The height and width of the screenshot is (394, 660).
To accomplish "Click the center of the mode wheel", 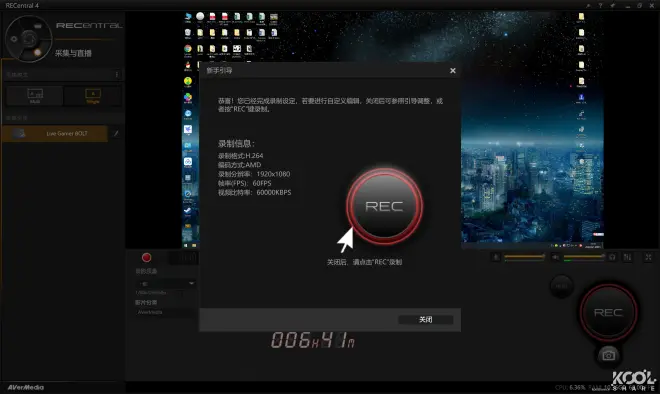I will coord(29,39).
